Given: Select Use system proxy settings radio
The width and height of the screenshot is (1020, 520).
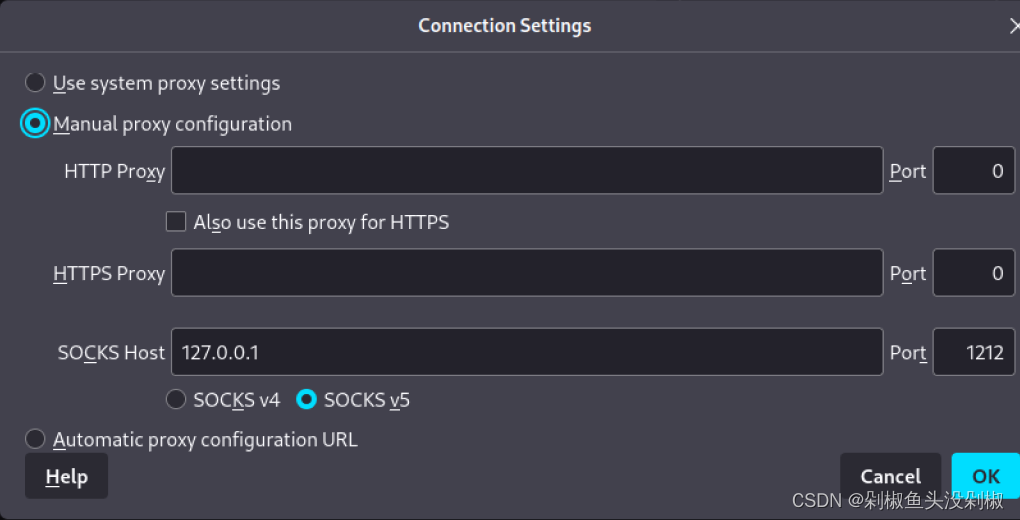Looking at the screenshot, I should 35,83.
